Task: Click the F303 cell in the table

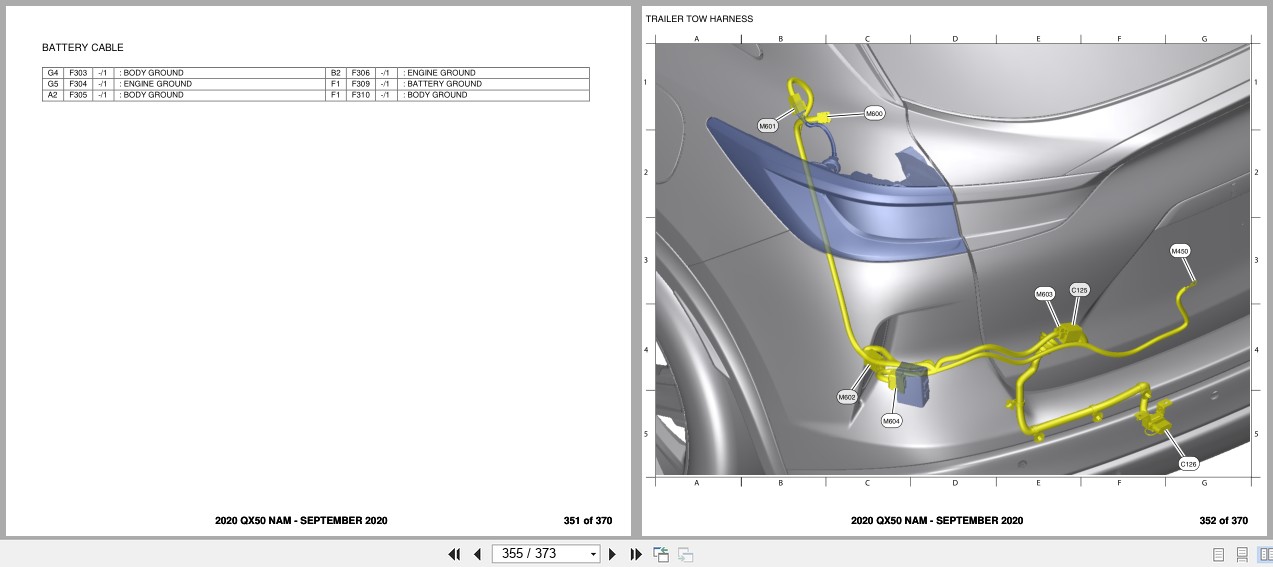Action: [x=78, y=73]
